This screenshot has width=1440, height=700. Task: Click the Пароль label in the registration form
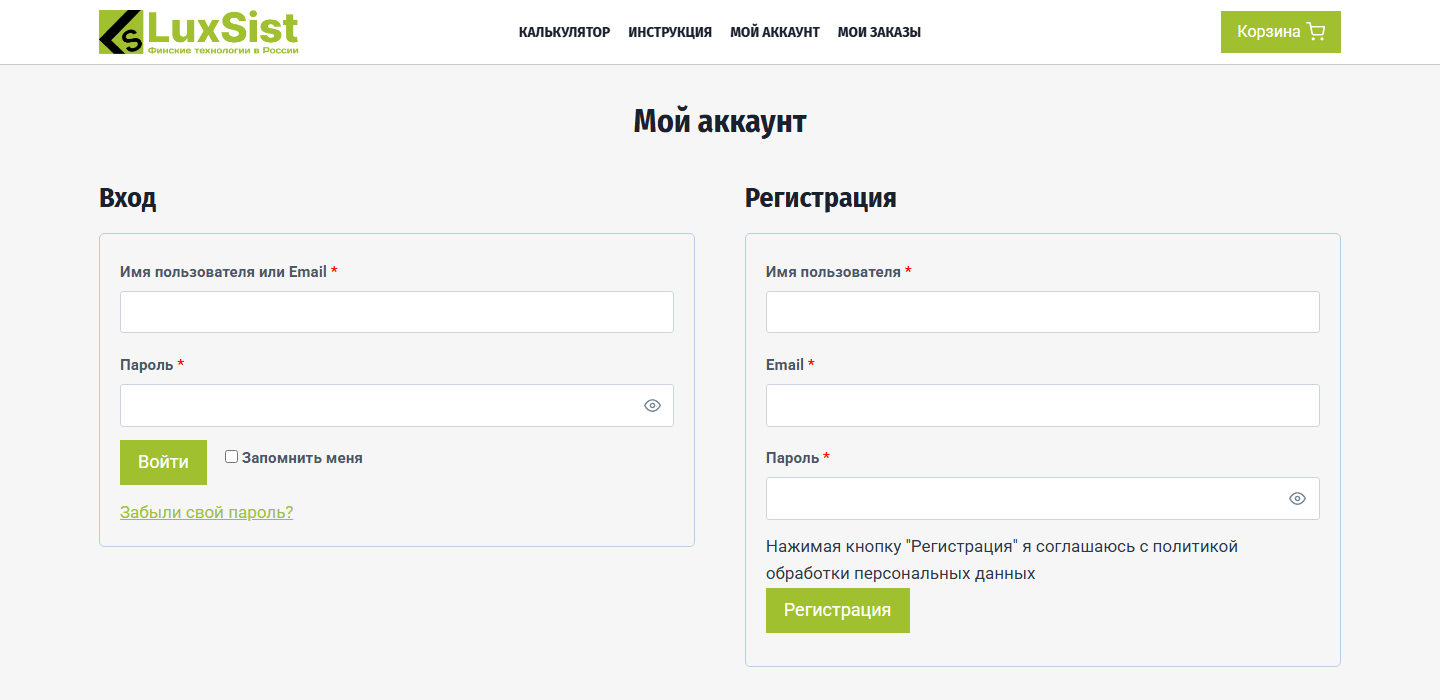click(793, 458)
